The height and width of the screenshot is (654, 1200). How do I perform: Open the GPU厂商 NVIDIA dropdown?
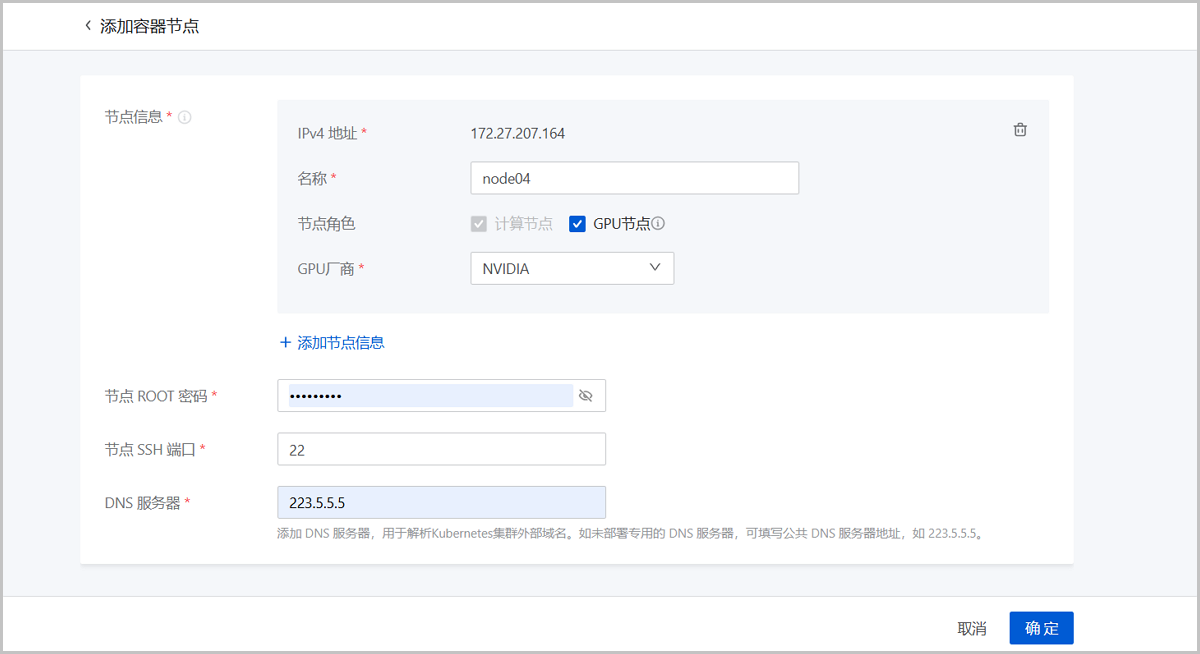(572, 268)
